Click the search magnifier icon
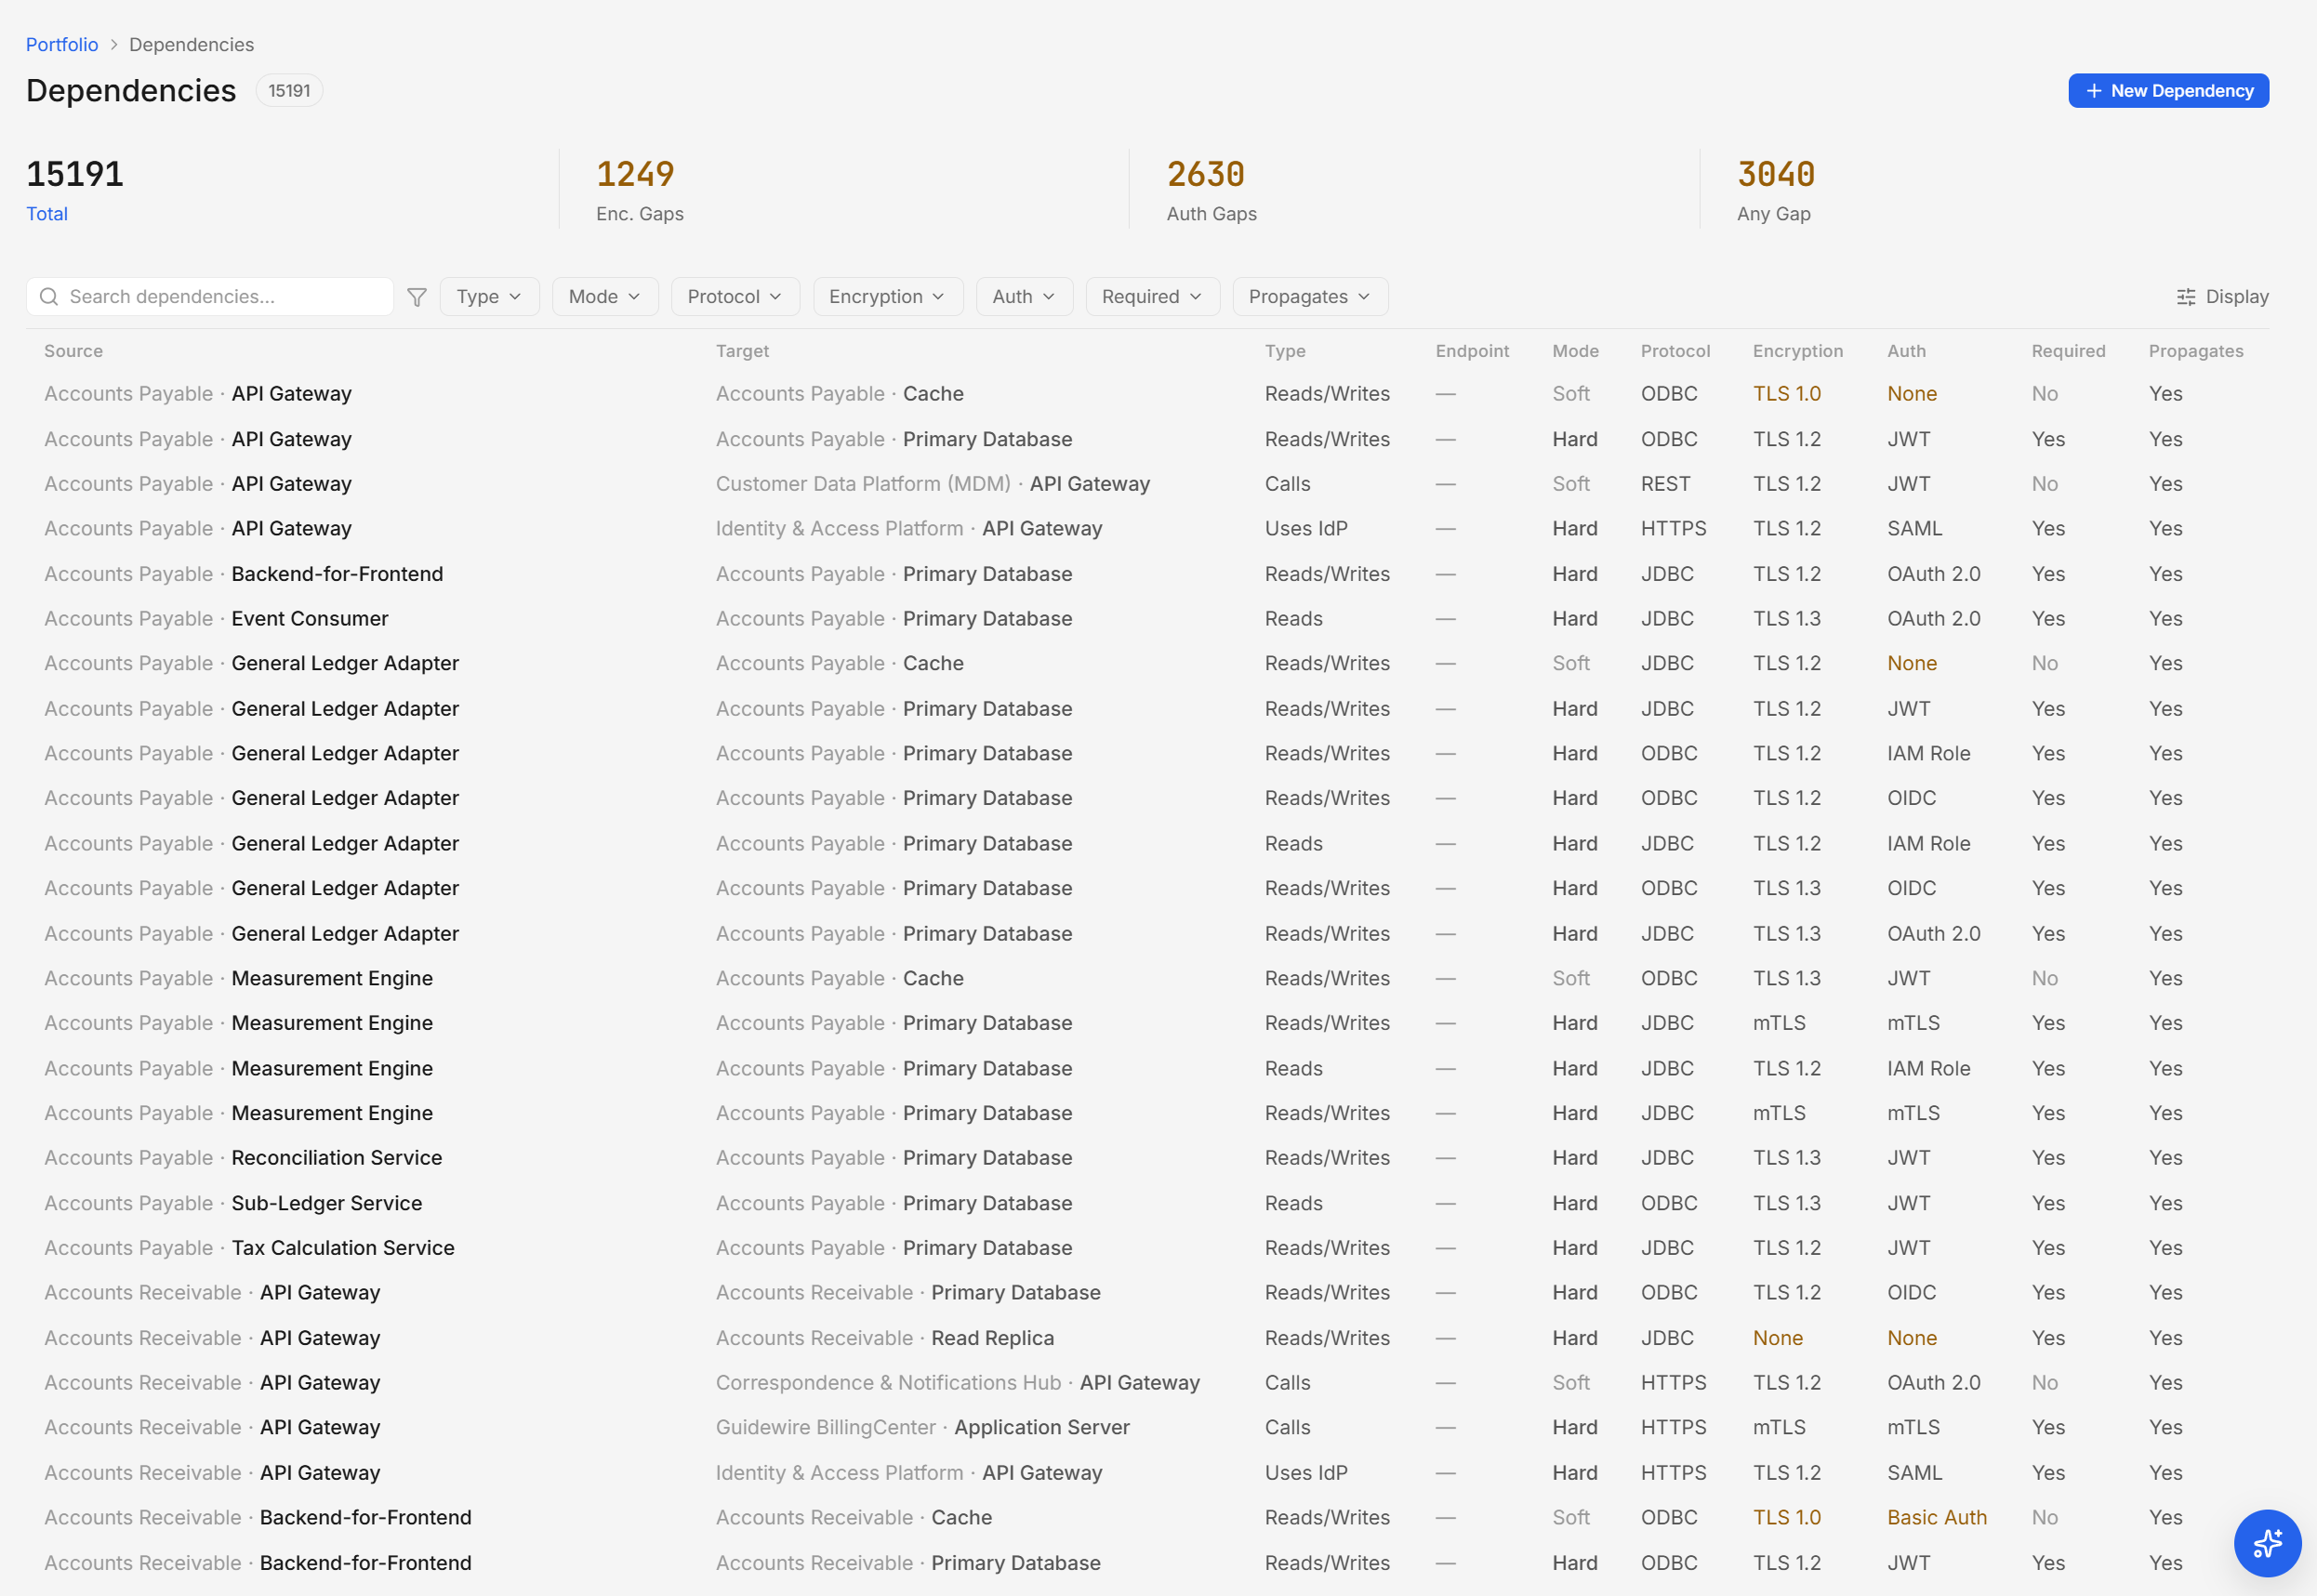 (x=49, y=297)
